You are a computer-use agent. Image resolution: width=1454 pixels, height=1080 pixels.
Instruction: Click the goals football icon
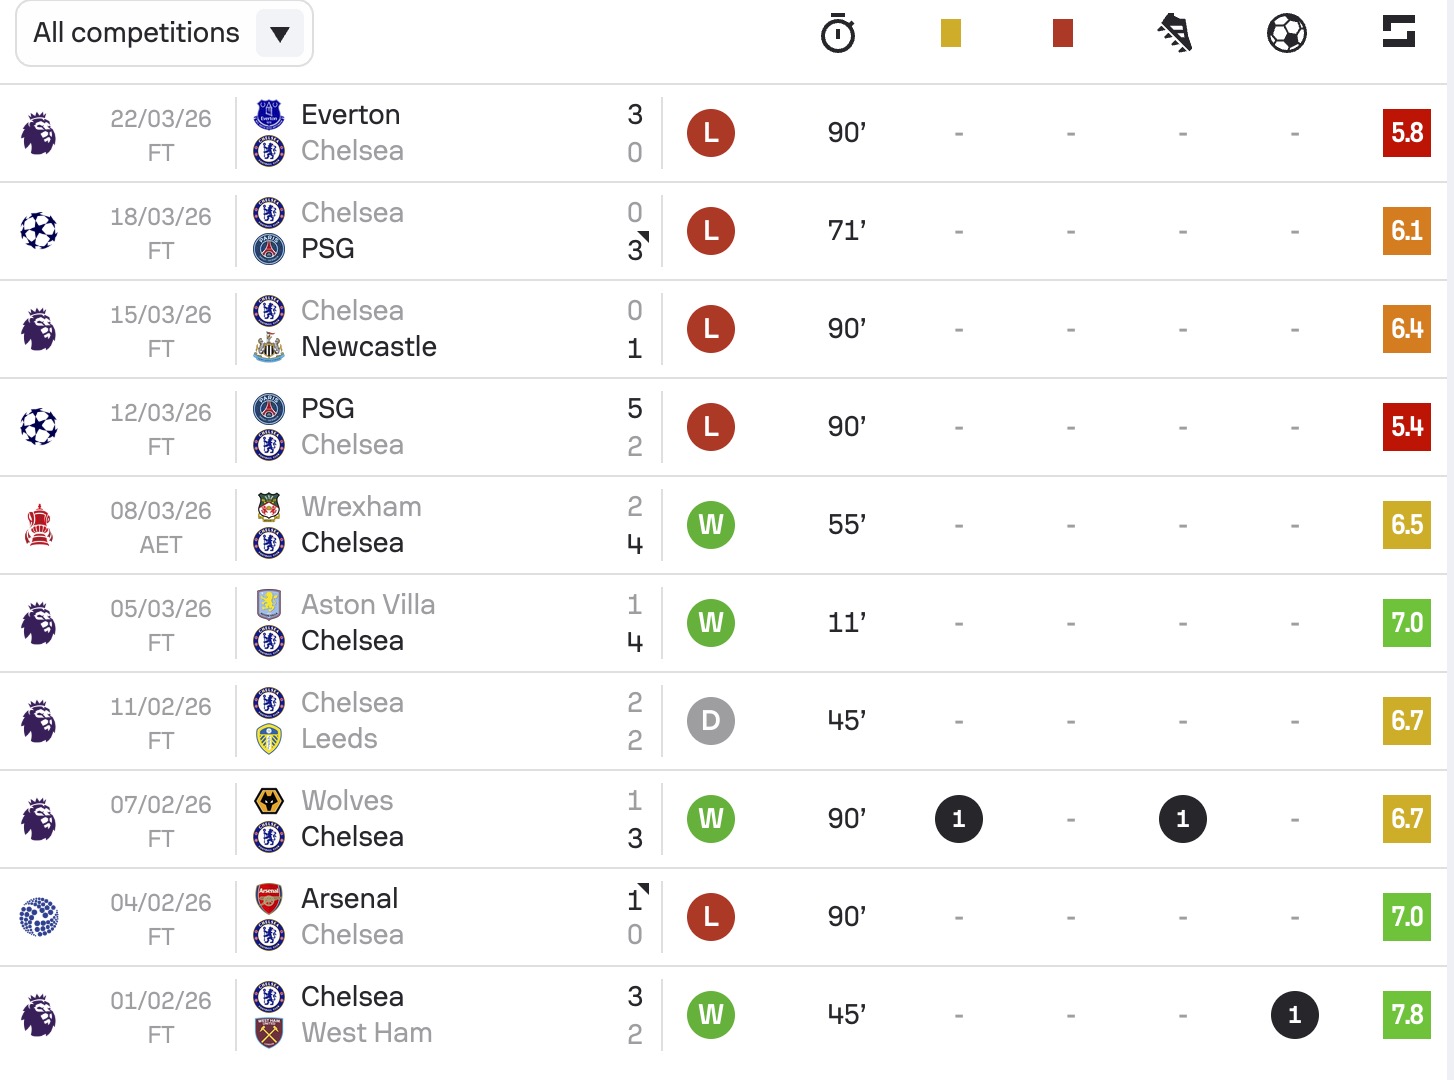(1287, 33)
